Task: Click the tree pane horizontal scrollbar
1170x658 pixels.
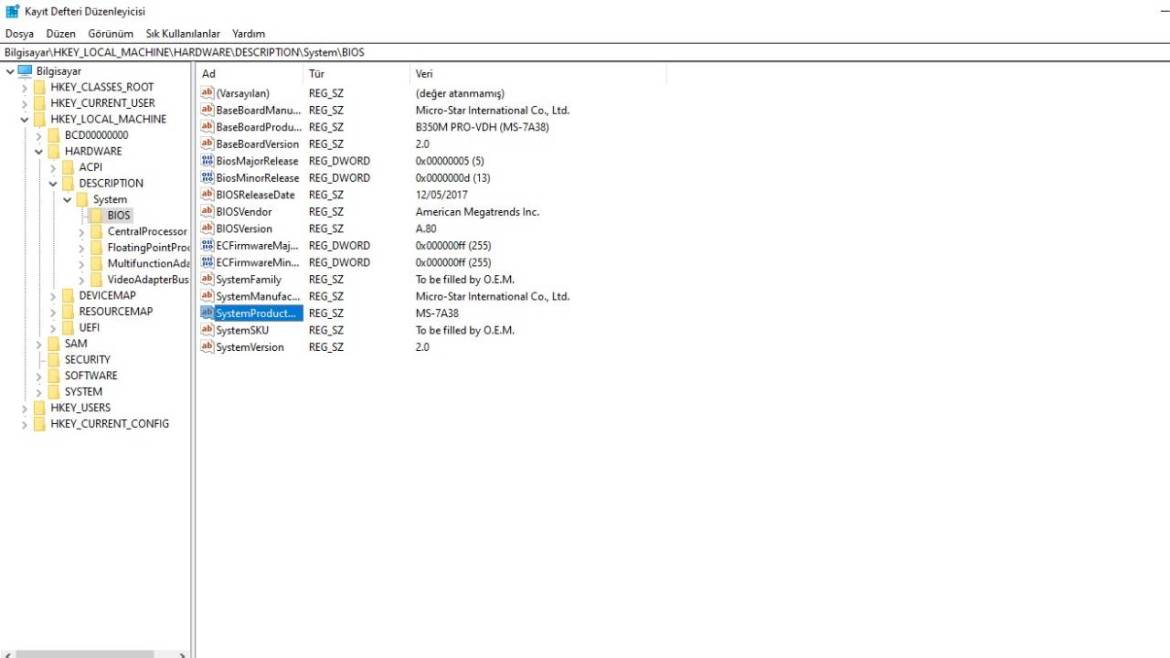Action: [x=85, y=654]
